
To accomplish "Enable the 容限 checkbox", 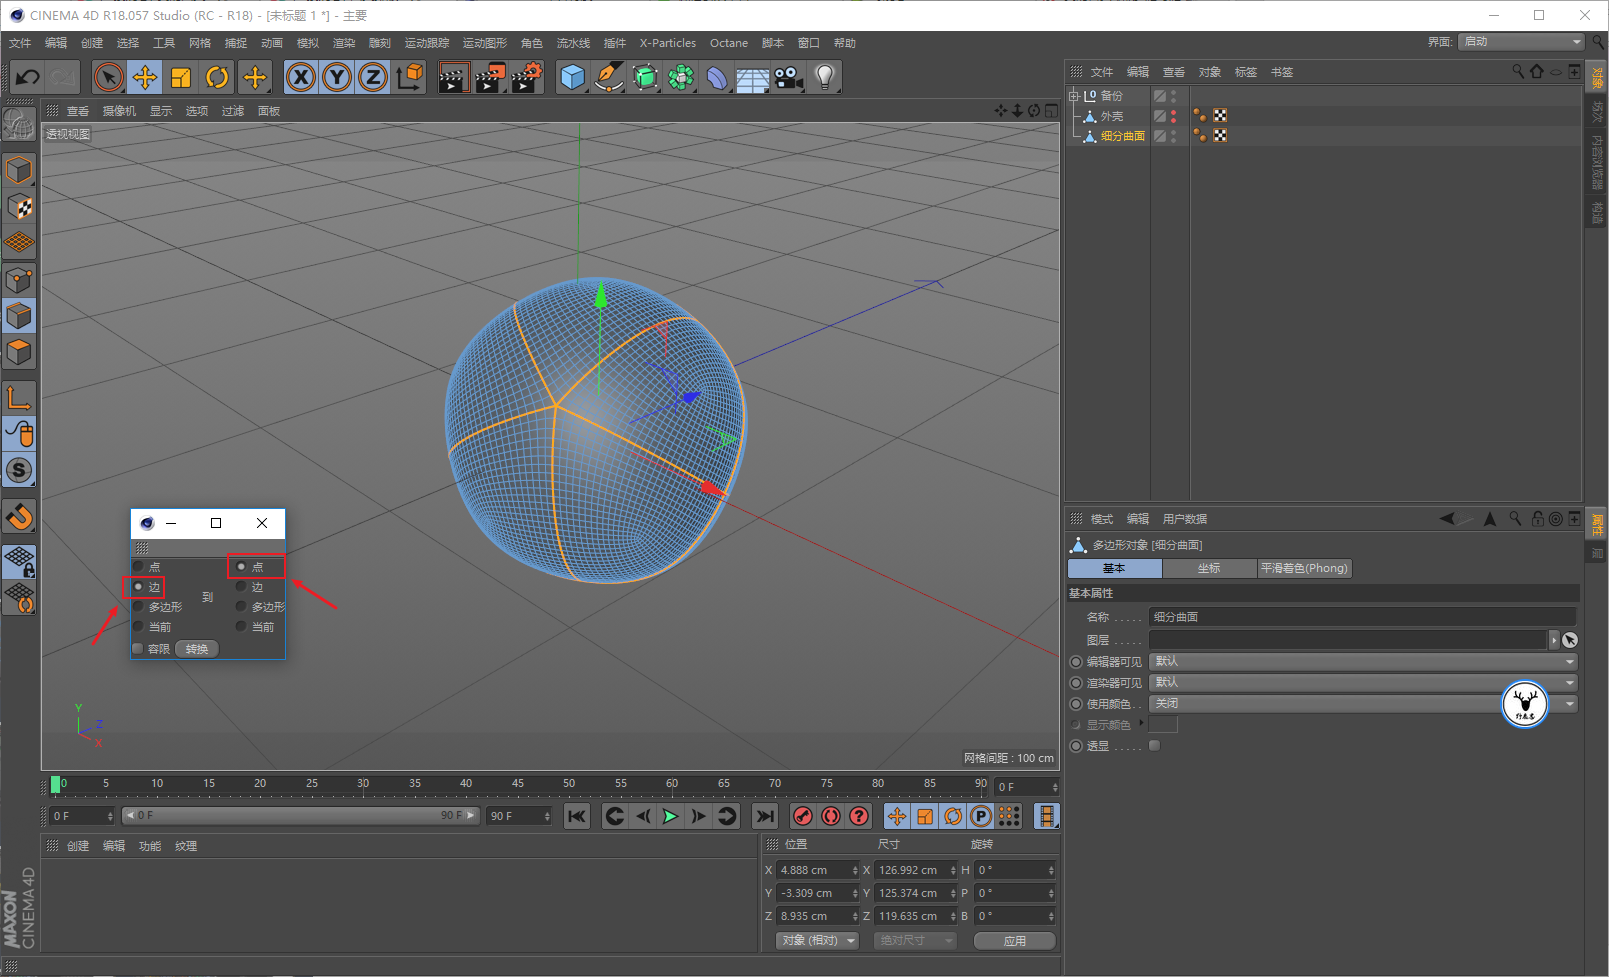I will (138, 649).
